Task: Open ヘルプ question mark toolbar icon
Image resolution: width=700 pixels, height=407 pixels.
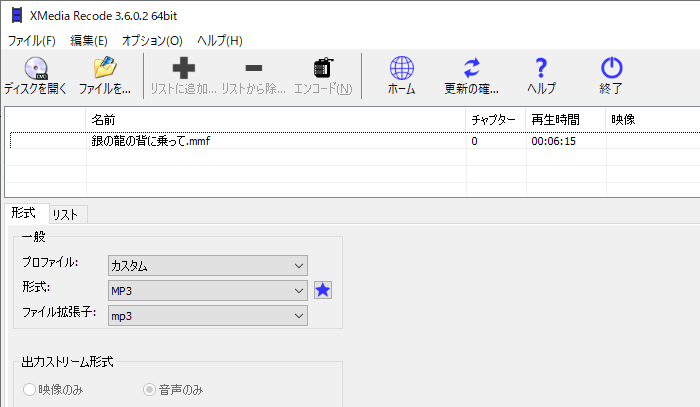Action: (x=541, y=68)
